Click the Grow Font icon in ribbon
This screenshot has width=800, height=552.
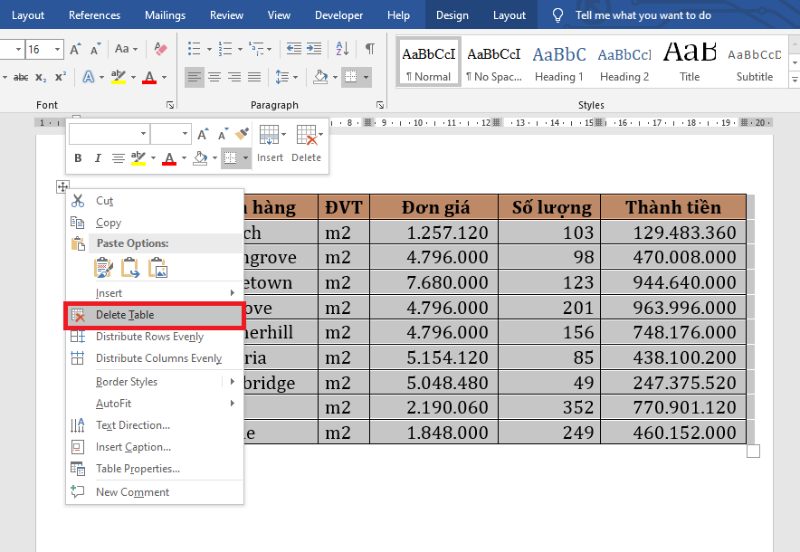pos(76,49)
